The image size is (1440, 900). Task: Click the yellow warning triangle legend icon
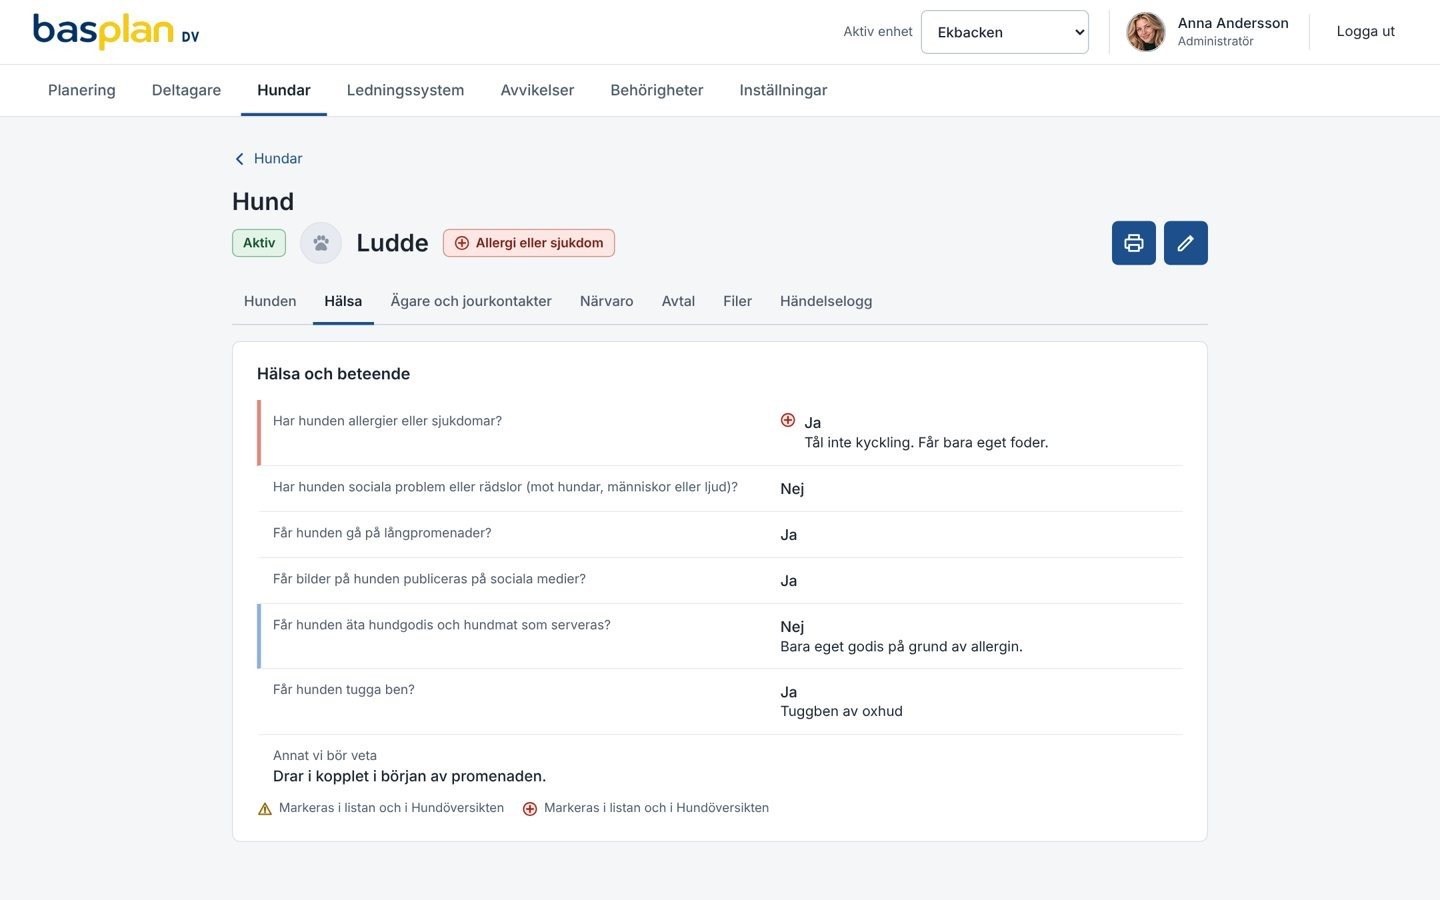click(x=265, y=809)
